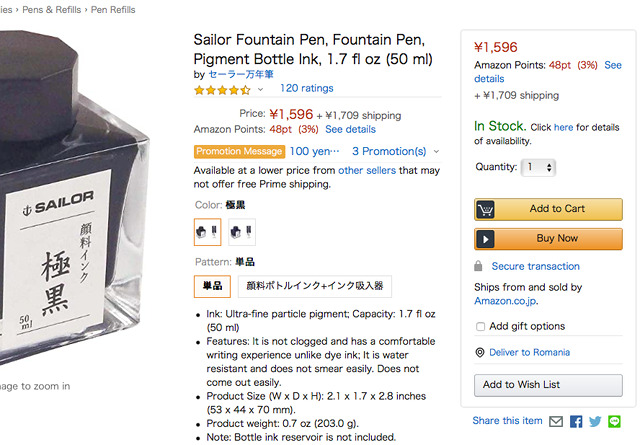Check the Add gift options box

coord(481,327)
